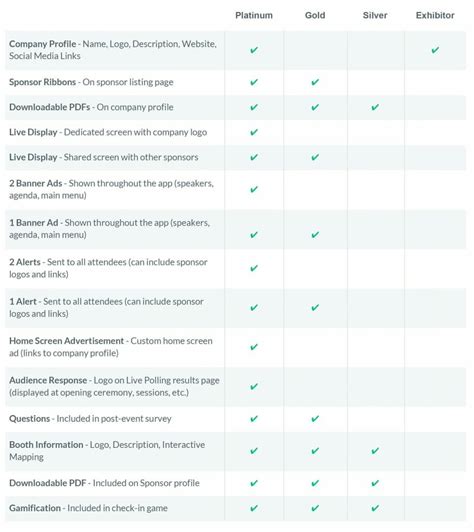Click Platinum checkmark for Home Screen Advertisement
The height and width of the screenshot is (532, 474).
click(x=254, y=347)
